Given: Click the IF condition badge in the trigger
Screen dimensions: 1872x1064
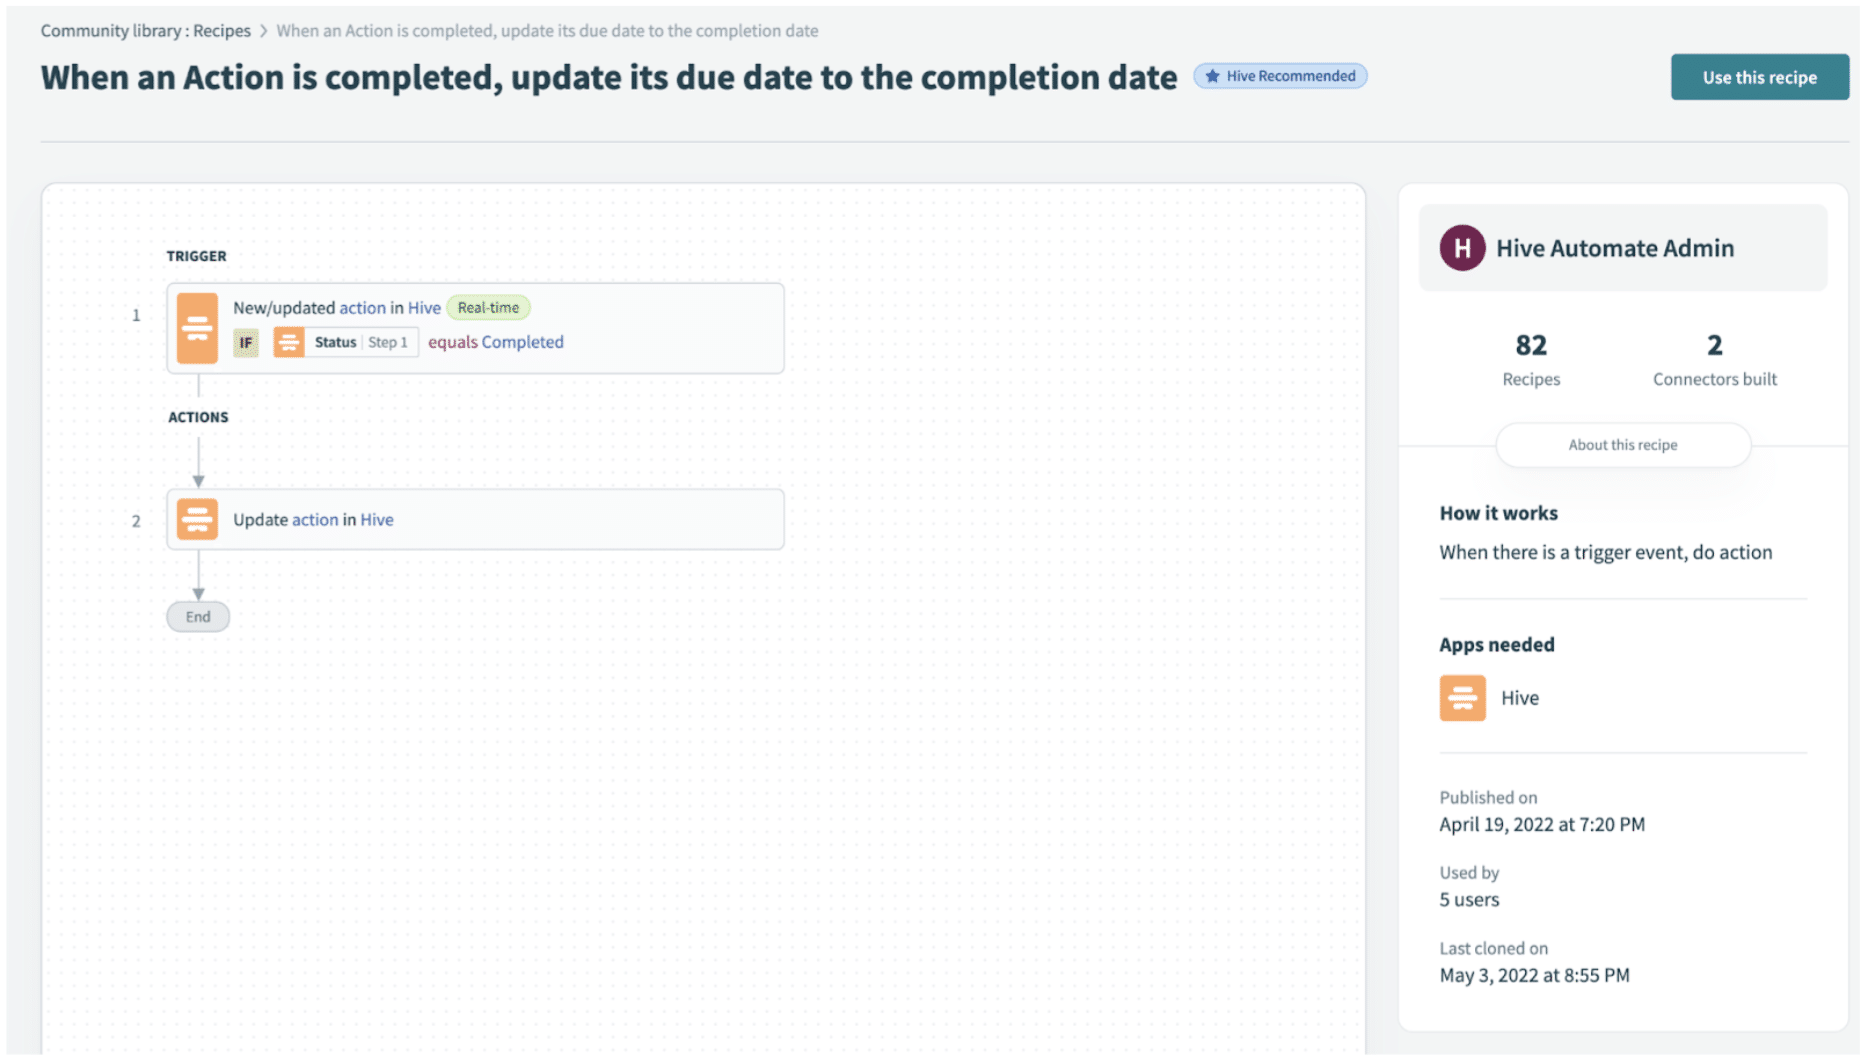Looking at the screenshot, I should click(246, 342).
